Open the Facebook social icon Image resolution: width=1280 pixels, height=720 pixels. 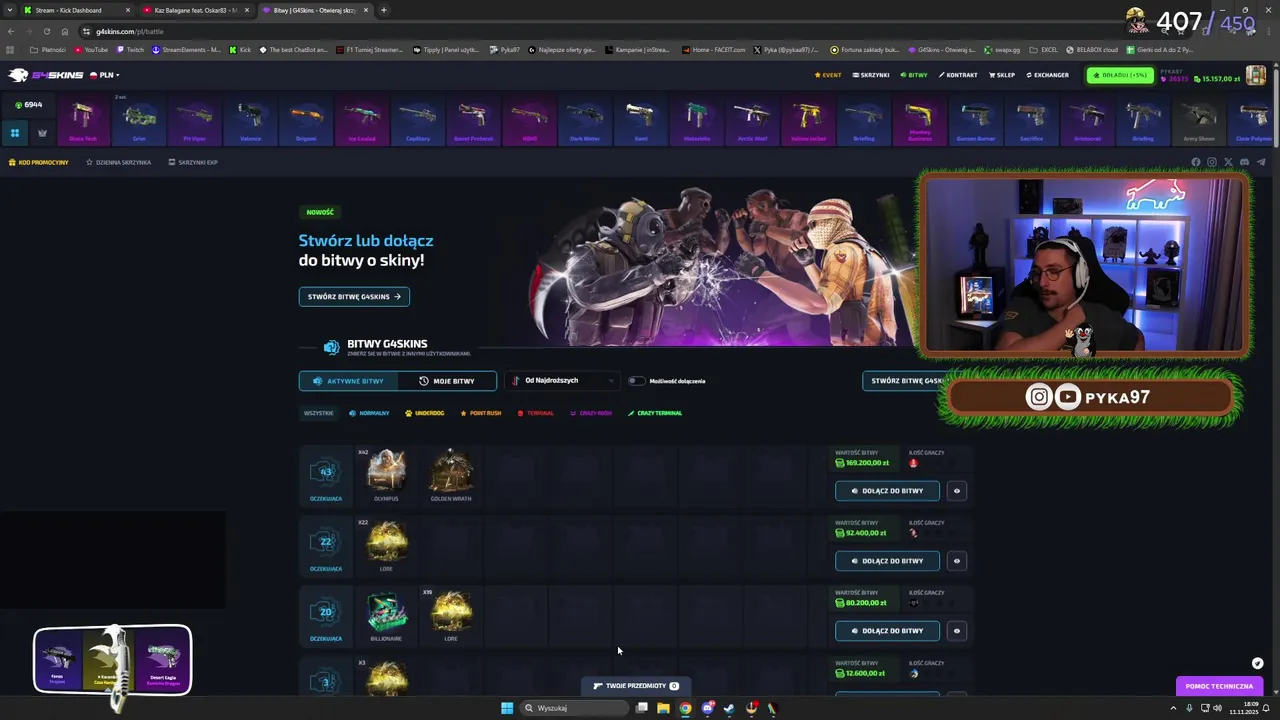tap(1196, 162)
